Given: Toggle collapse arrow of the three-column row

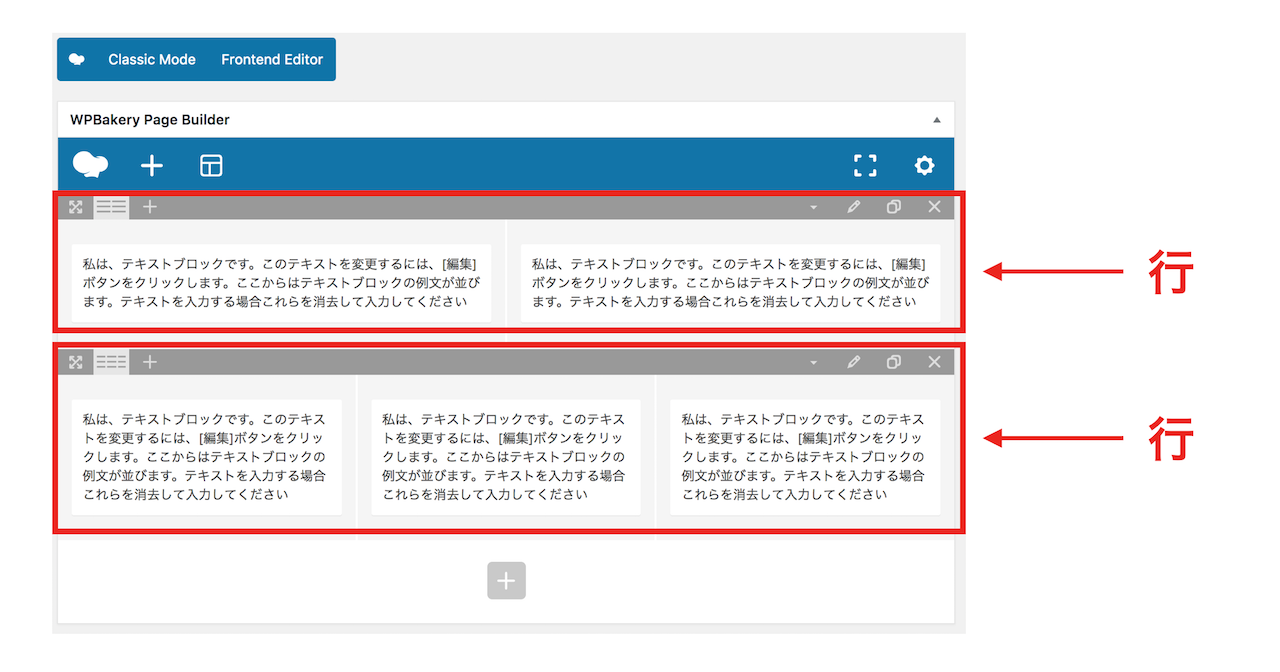Looking at the screenshot, I should (813, 363).
